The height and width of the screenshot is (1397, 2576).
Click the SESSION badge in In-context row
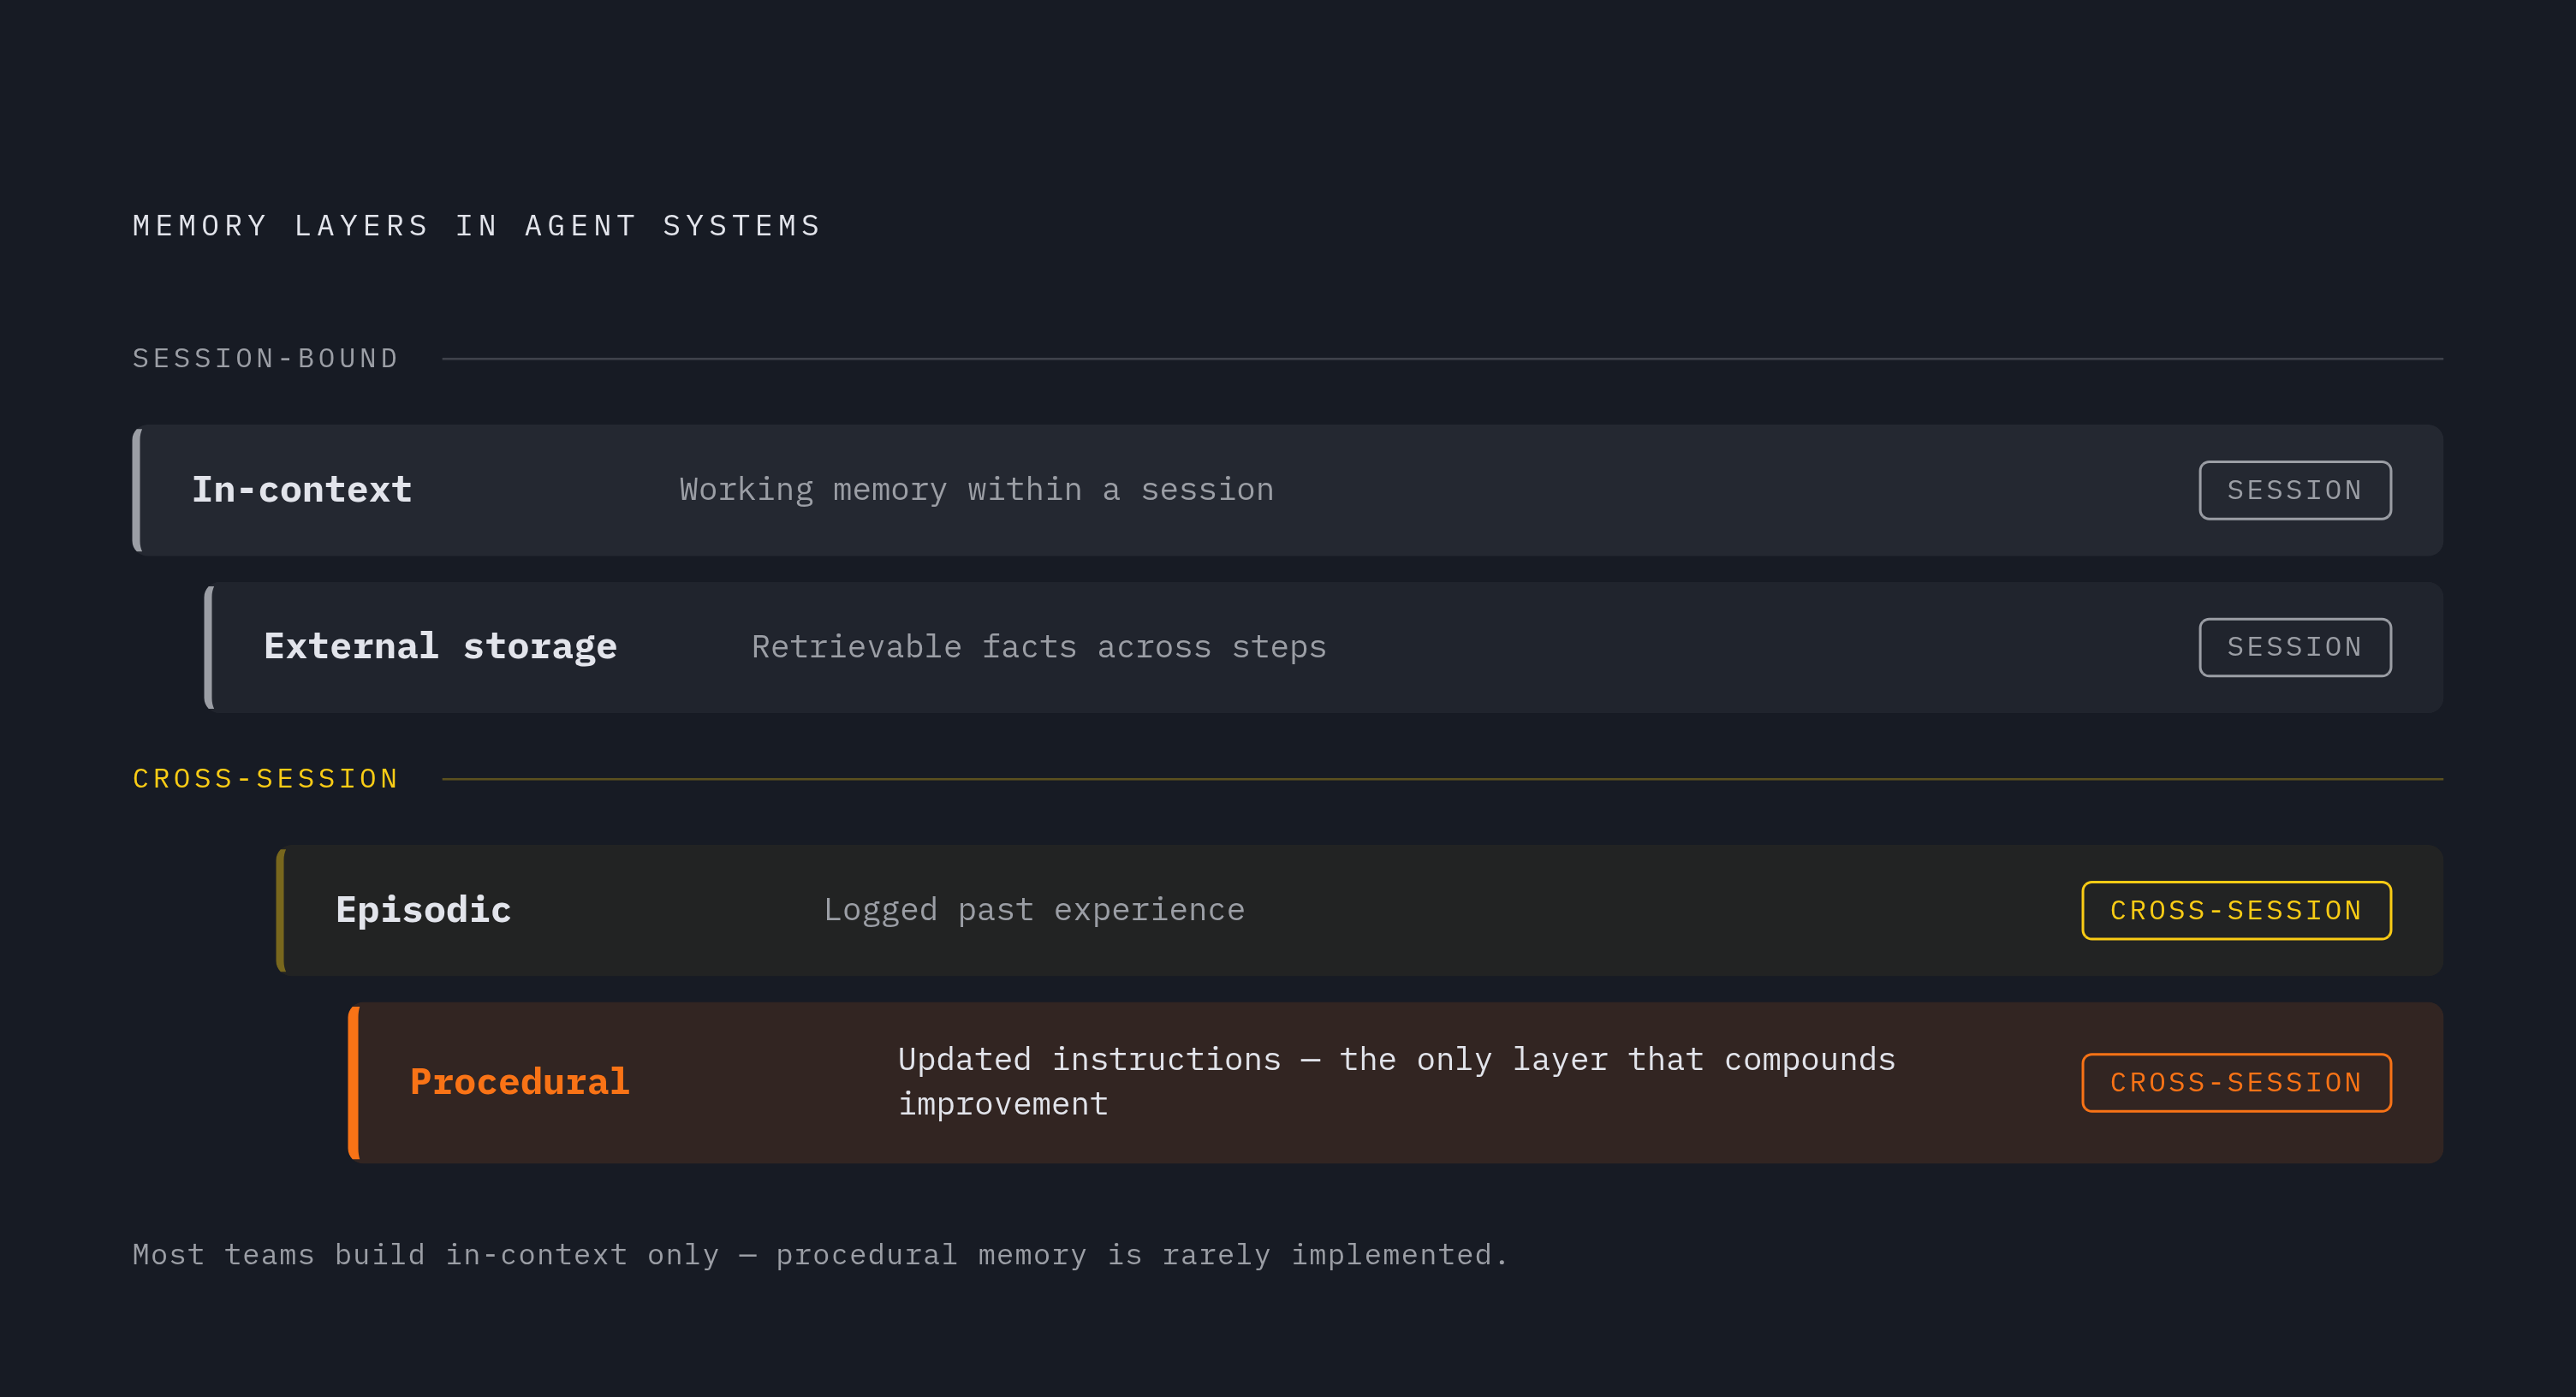click(x=2295, y=490)
